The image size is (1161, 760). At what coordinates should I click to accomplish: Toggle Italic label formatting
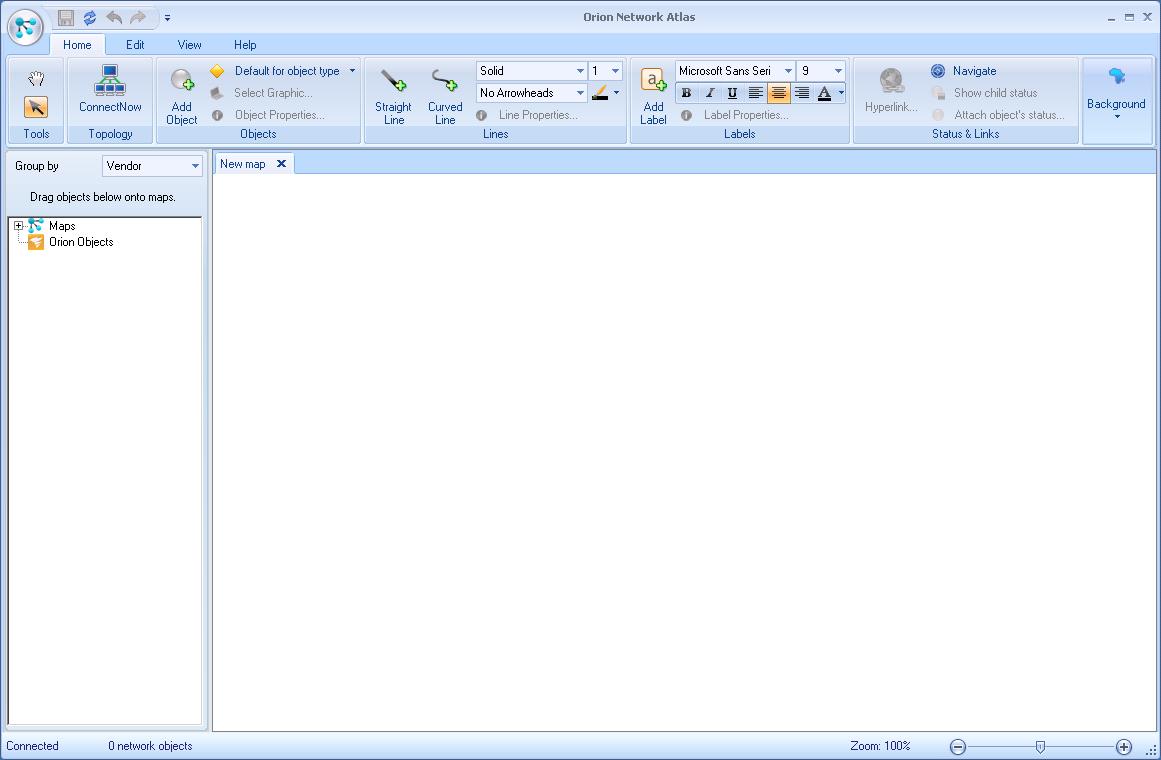tap(709, 93)
